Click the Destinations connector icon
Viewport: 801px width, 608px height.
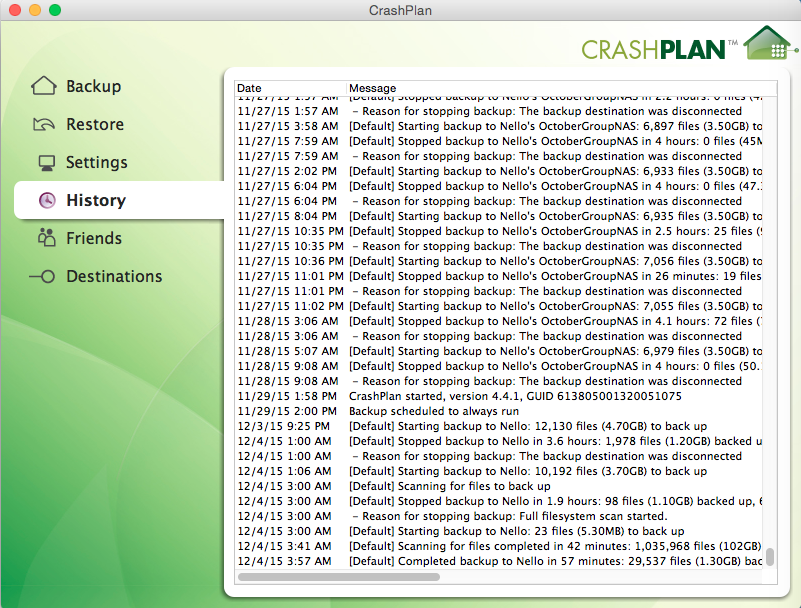(x=42, y=276)
